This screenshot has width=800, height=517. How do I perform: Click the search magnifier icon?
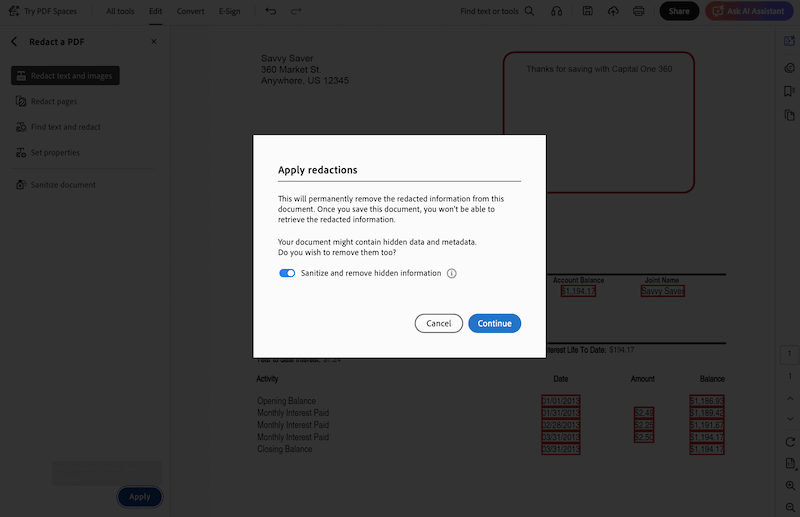[529, 11]
